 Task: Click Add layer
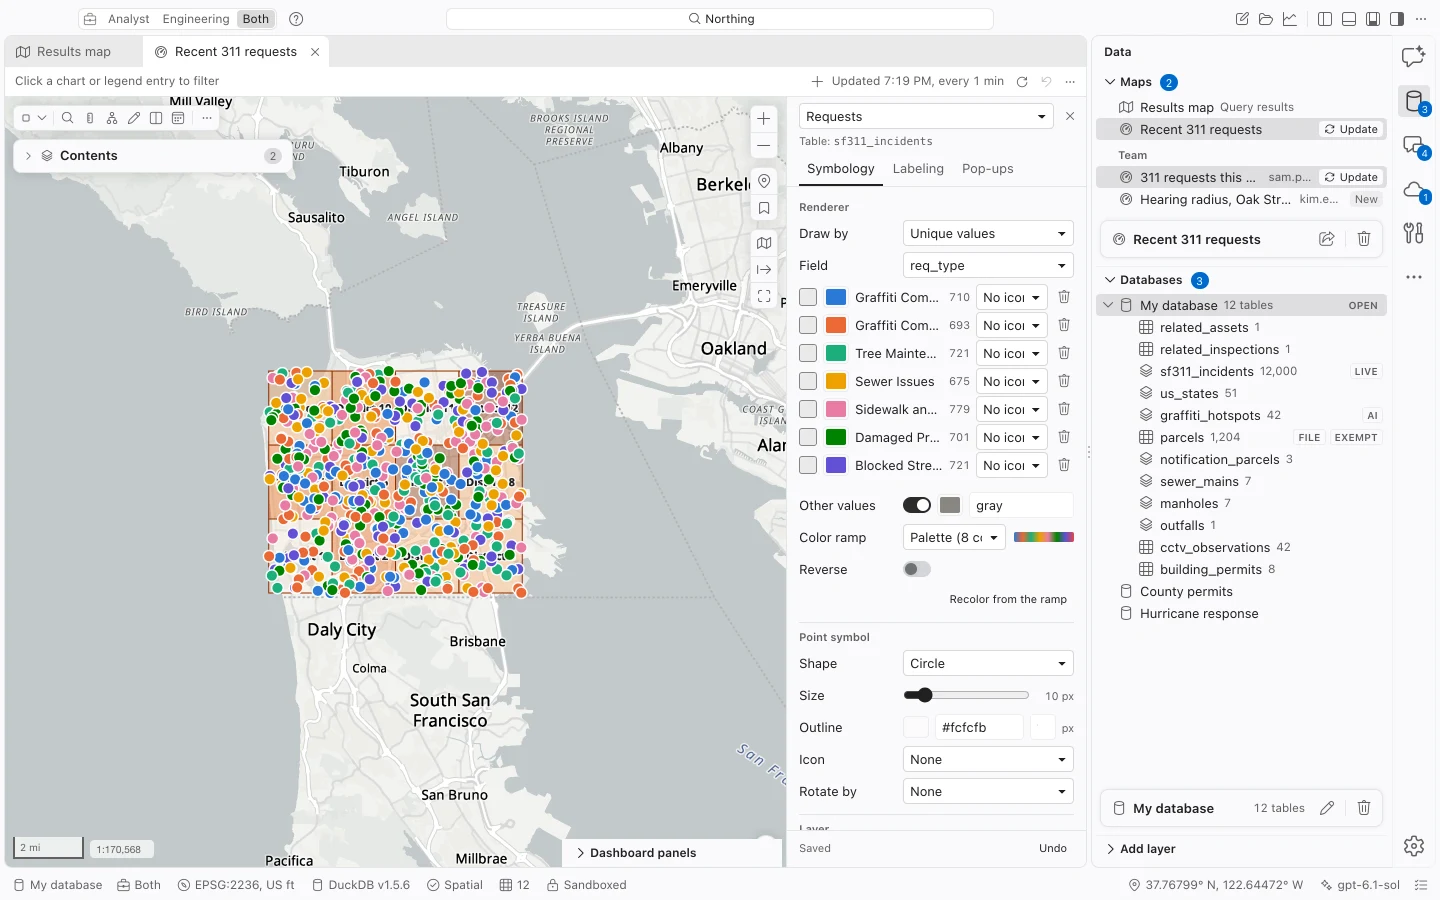point(1147,849)
